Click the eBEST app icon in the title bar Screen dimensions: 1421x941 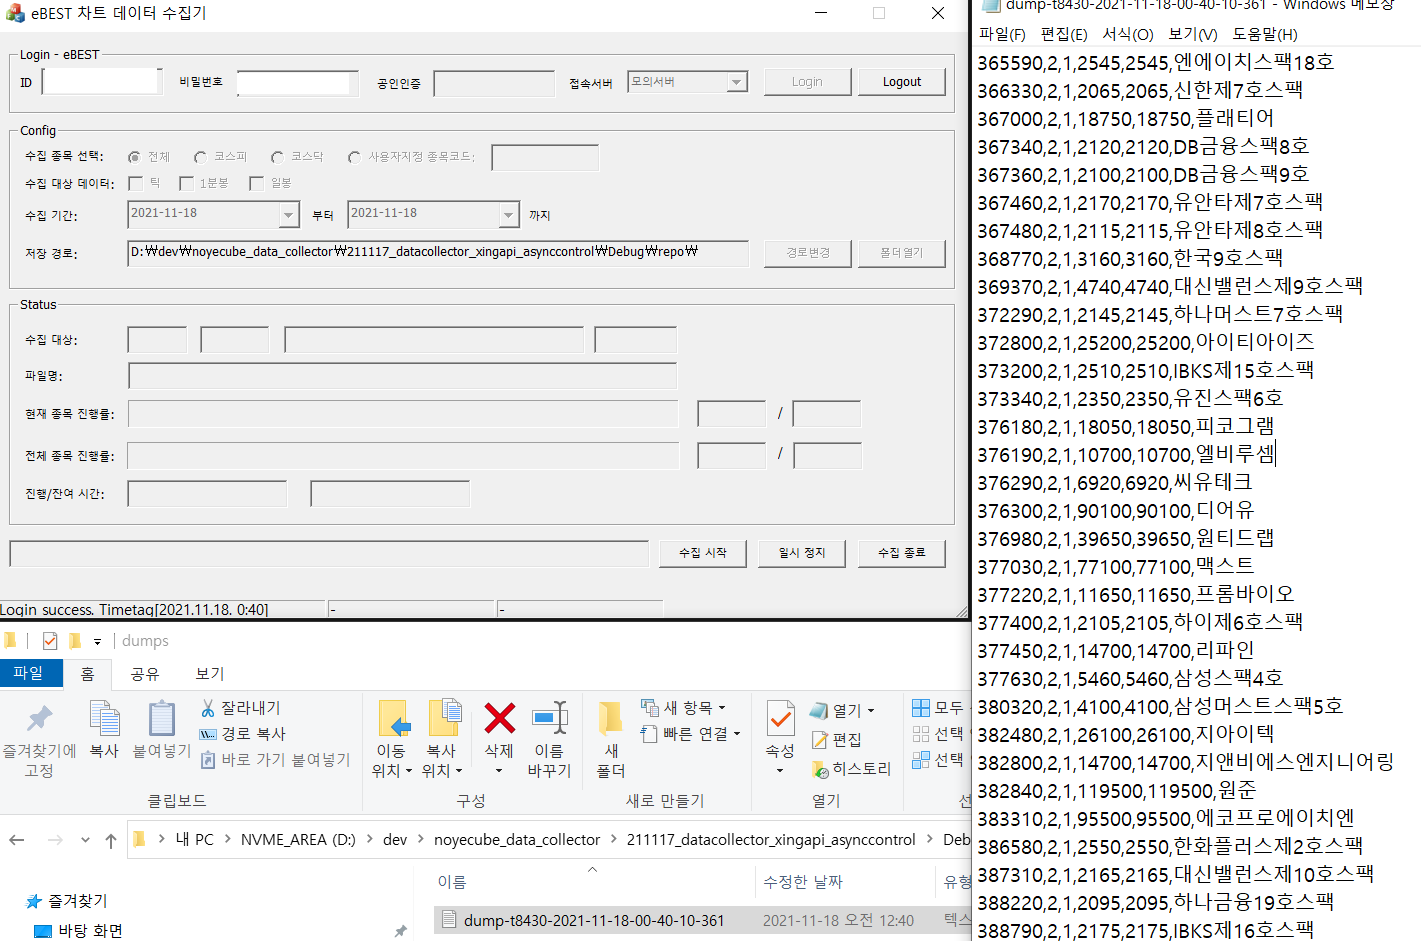click(x=15, y=13)
